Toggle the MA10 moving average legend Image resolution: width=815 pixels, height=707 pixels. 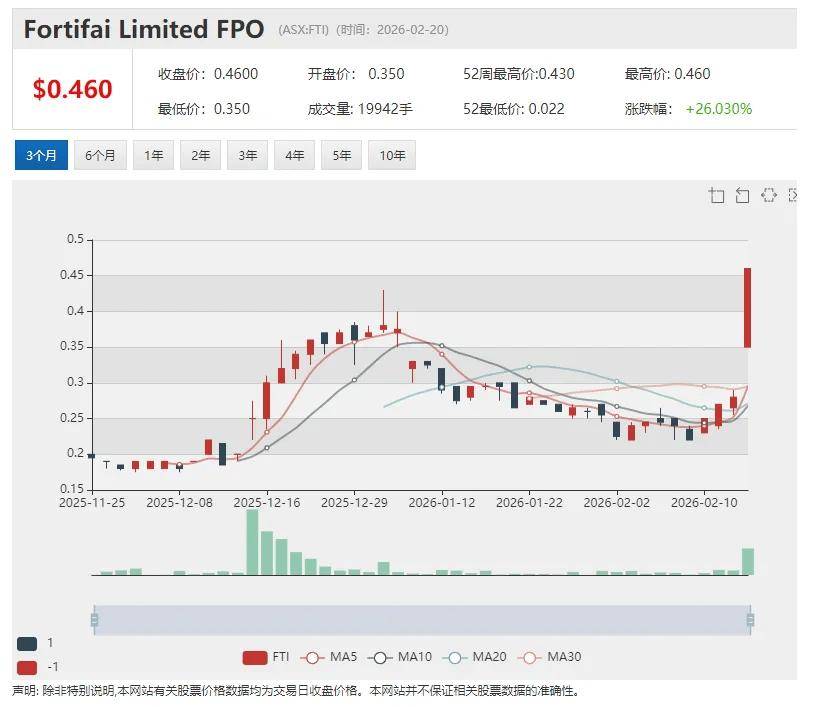[x=401, y=657]
